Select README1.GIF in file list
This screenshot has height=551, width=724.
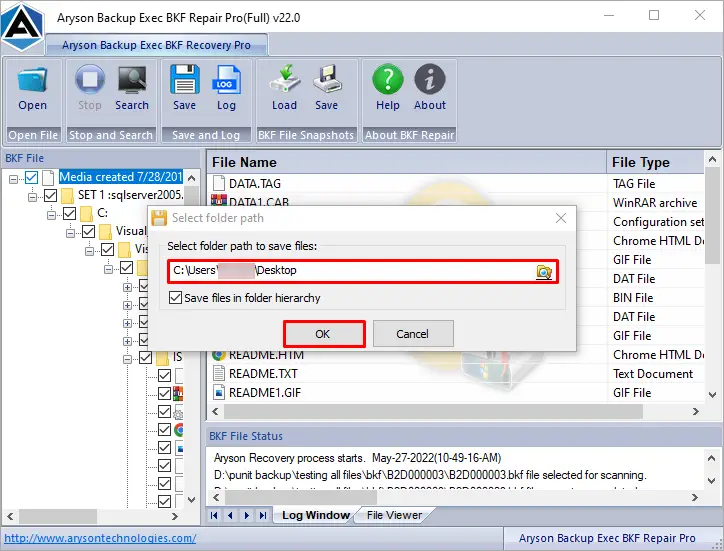265,393
